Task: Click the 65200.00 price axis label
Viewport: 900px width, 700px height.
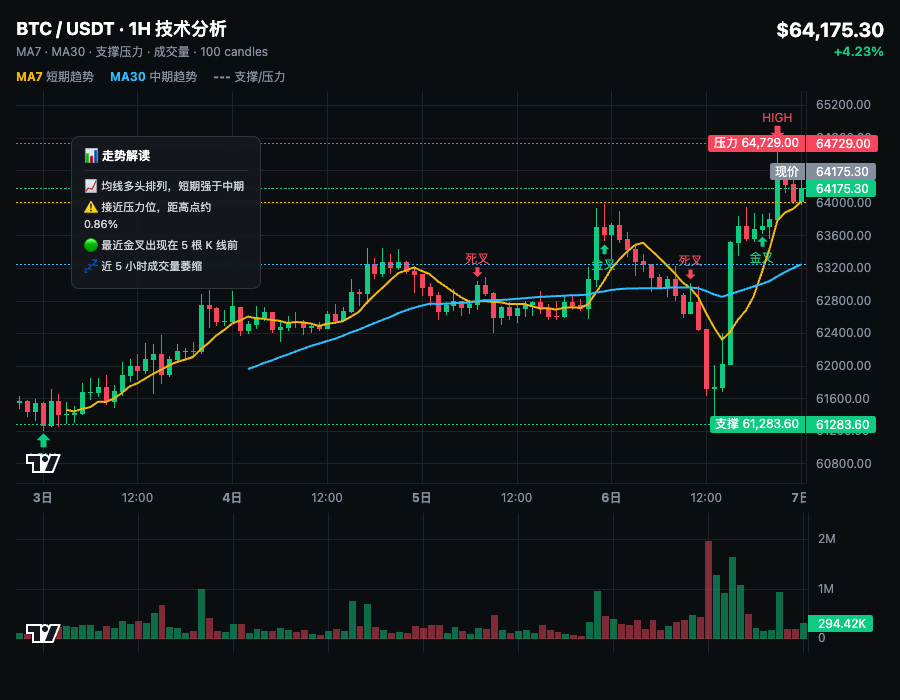Action: (843, 104)
